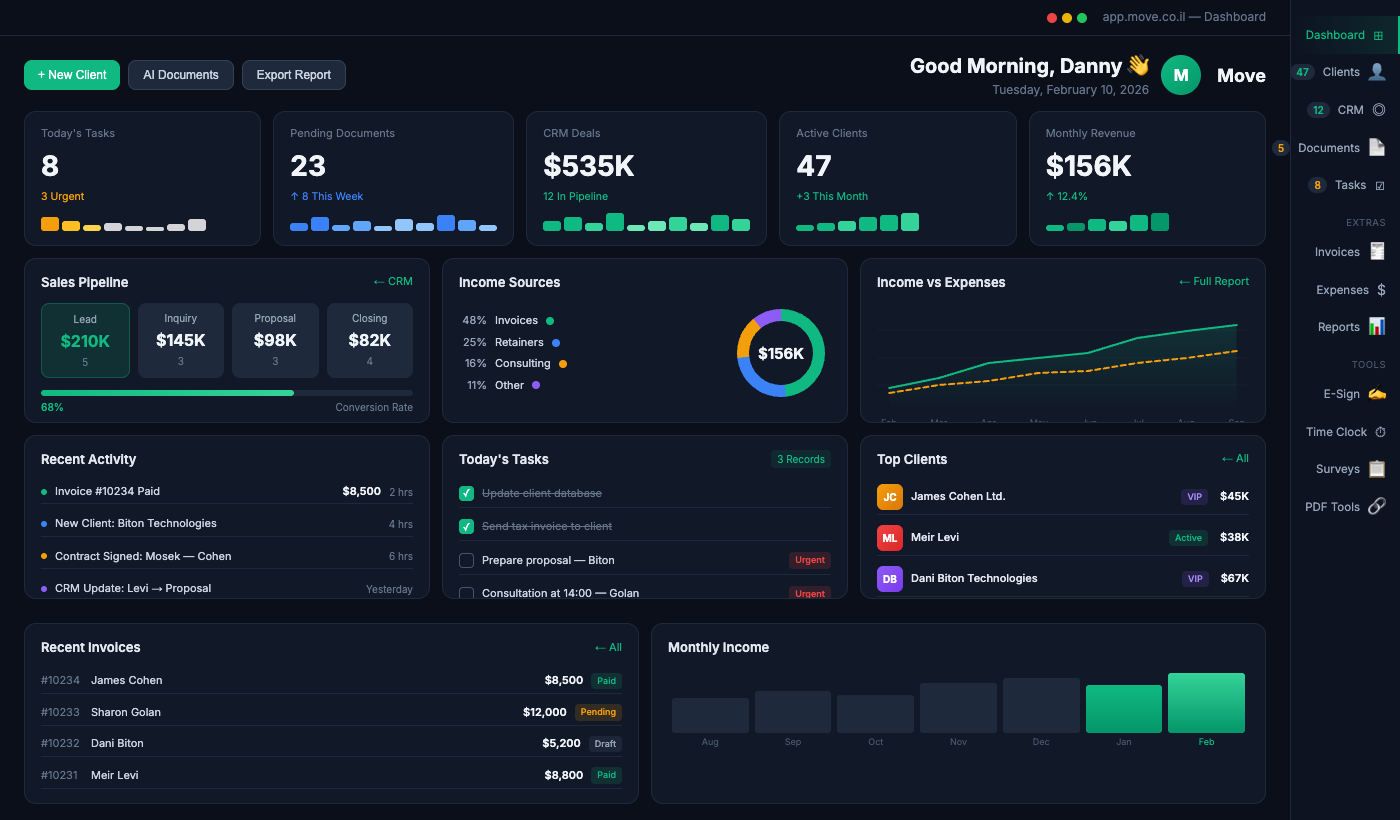Uncheck the completed Update client database task
The height and width of the screenshot is (820, 1400).
466,493
